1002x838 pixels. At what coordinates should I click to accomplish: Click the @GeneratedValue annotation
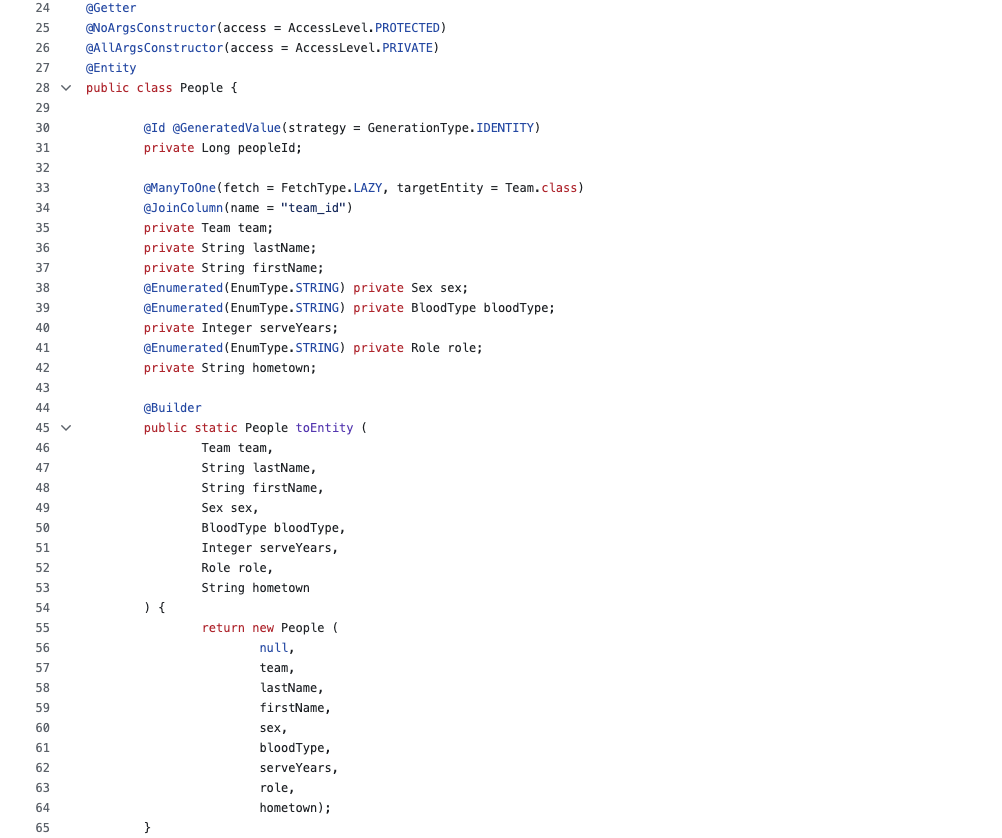(x=227, y=128)
